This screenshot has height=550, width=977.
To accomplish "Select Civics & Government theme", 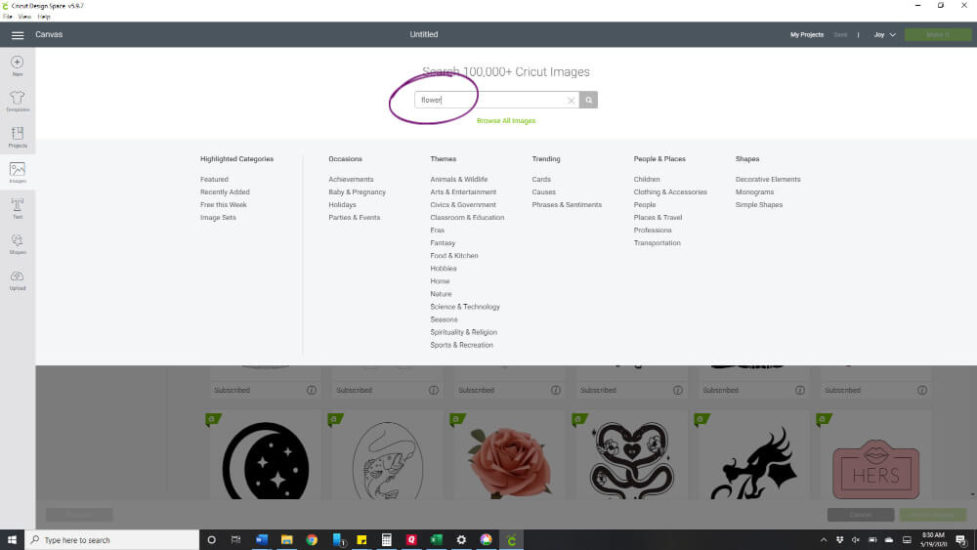I will 463,205.
